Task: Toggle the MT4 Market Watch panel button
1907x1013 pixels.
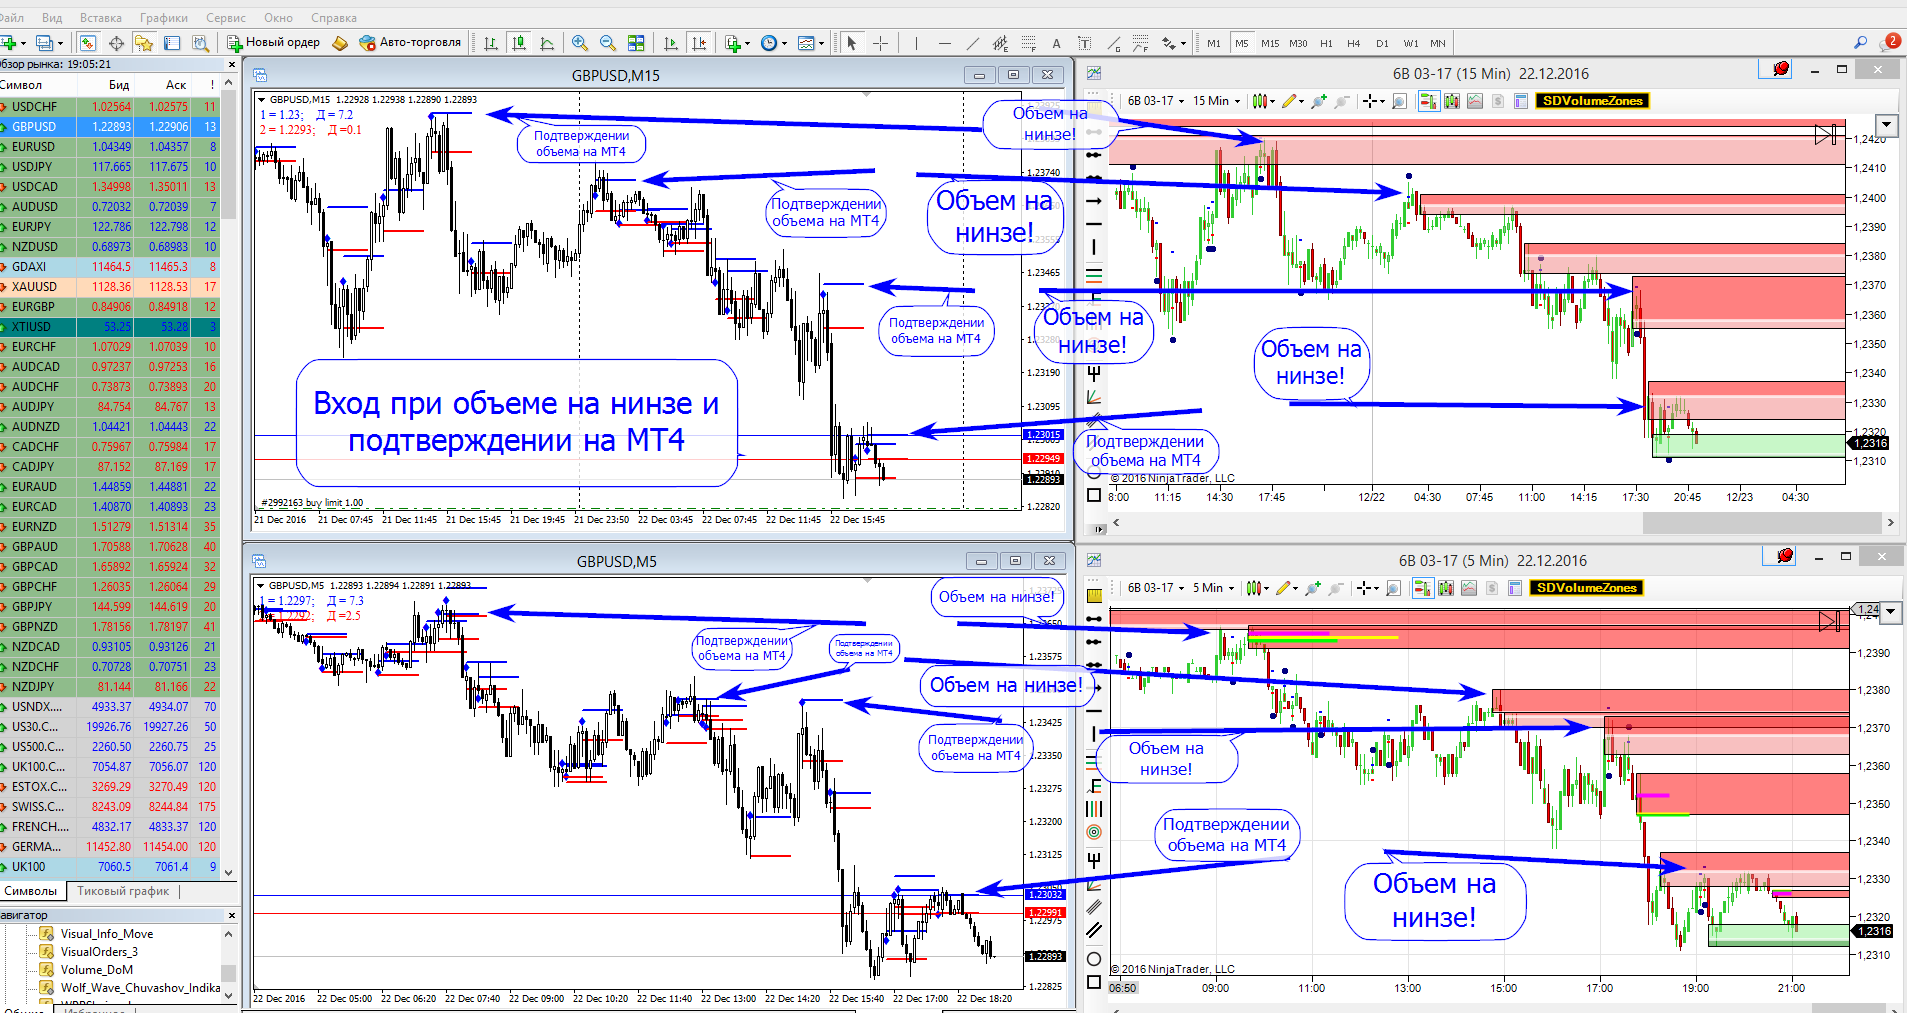Action: [x=88, y=43]
